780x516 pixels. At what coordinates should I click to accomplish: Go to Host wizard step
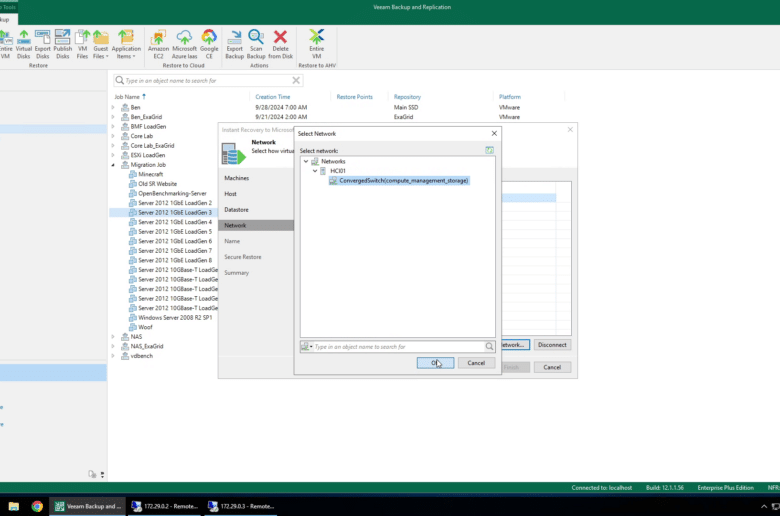pos(230,194)
